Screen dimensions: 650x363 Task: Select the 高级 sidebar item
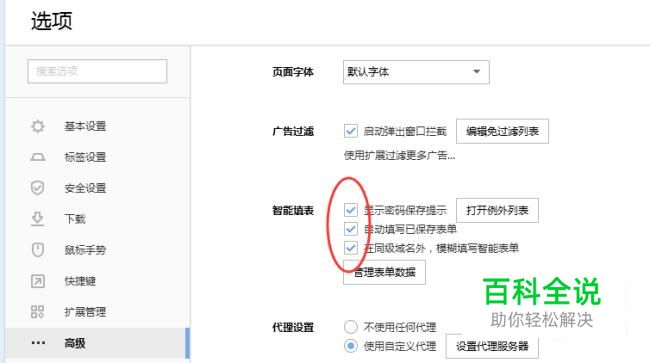pyautogui.click(x=97, y=343)
